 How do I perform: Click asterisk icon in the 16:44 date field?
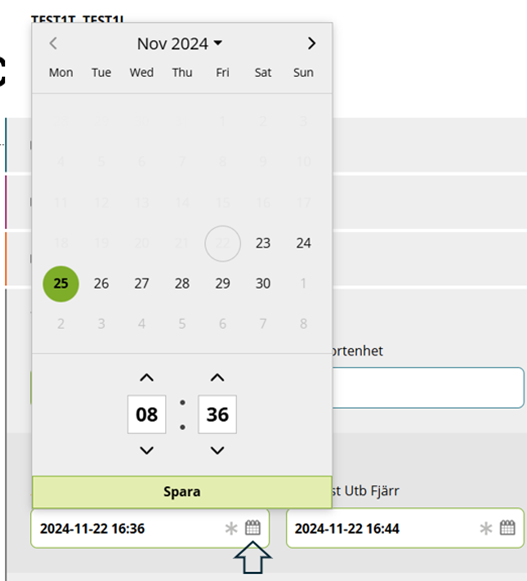pos(486,528)
